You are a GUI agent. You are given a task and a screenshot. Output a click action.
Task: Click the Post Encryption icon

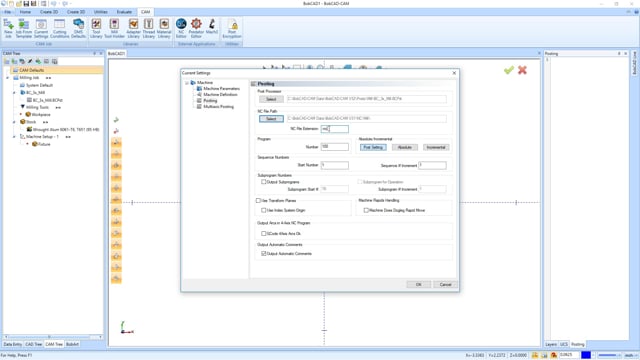[232, 29]
